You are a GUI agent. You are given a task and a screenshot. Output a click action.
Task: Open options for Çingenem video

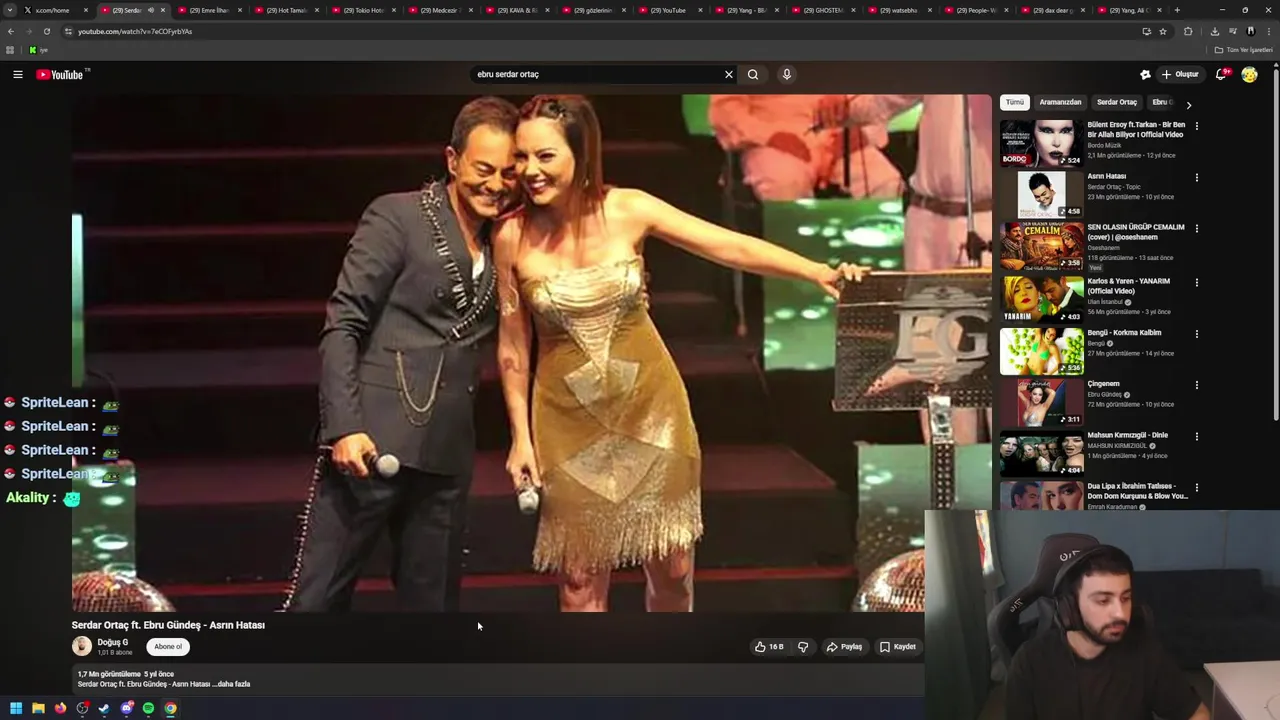point(1196,384)
